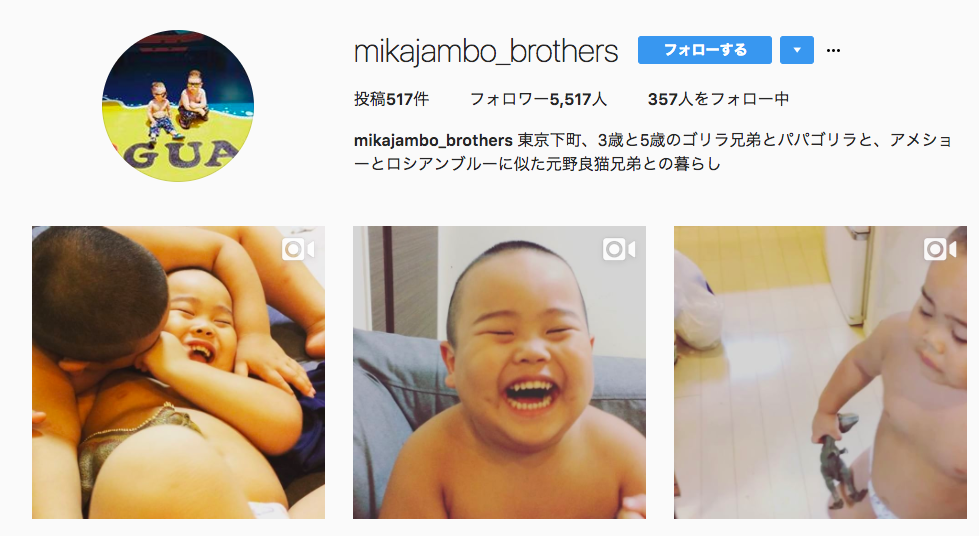Click the bold mikajambo_brothers name in bio
Image resolution: width=979 pixels, height=536 pixels.
pos(433,140)
